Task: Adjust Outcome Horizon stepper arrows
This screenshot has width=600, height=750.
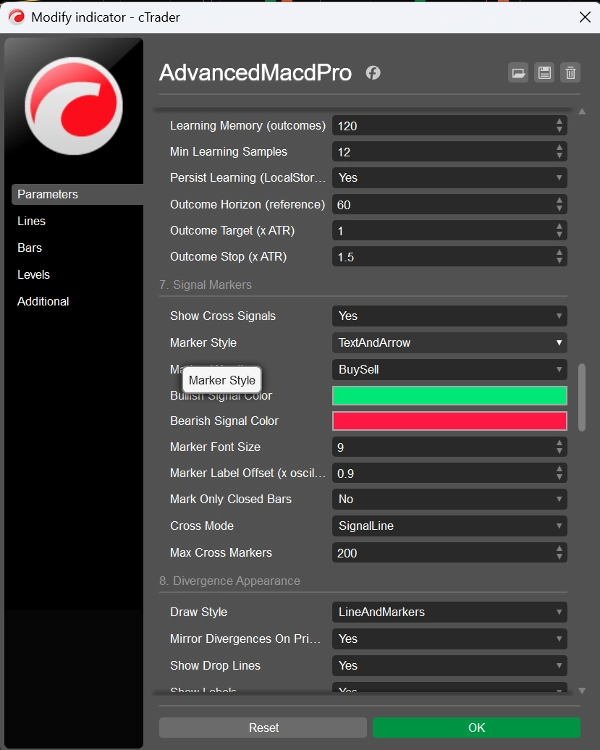Action: click(559, 205)
